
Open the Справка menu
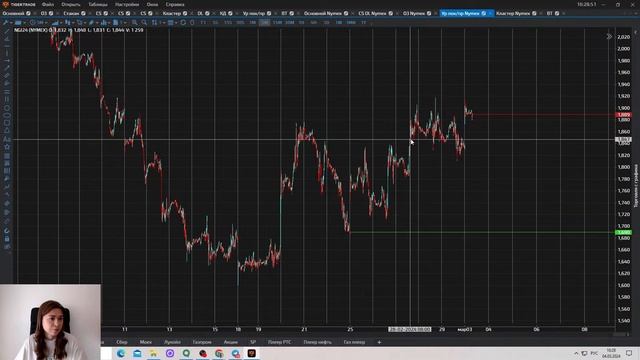pos(175,4)
